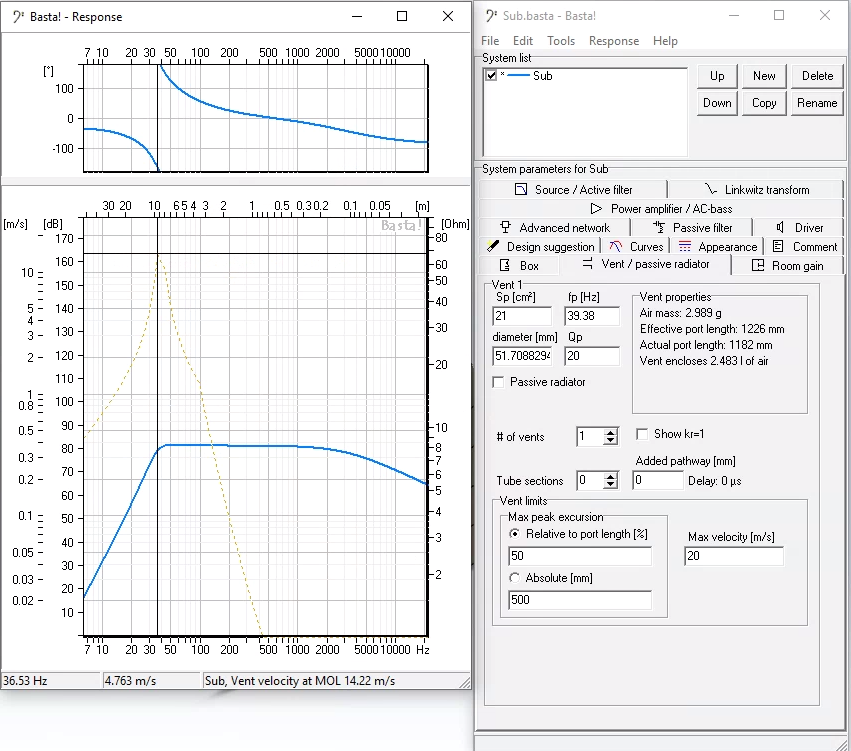The width and height of the screenshot is (851, 751).
Task: Click the Delete button
Action: (817, 76)
